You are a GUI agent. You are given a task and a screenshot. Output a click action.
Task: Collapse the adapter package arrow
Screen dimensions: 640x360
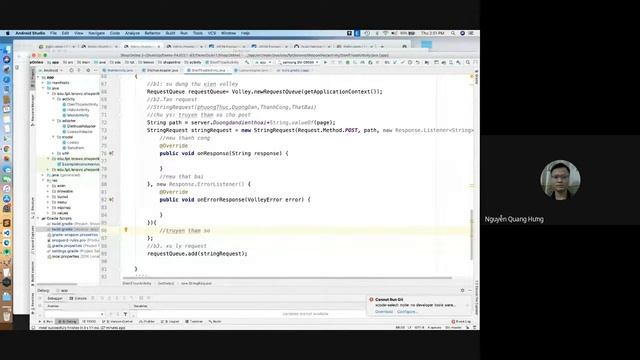(x=53, y=121)
